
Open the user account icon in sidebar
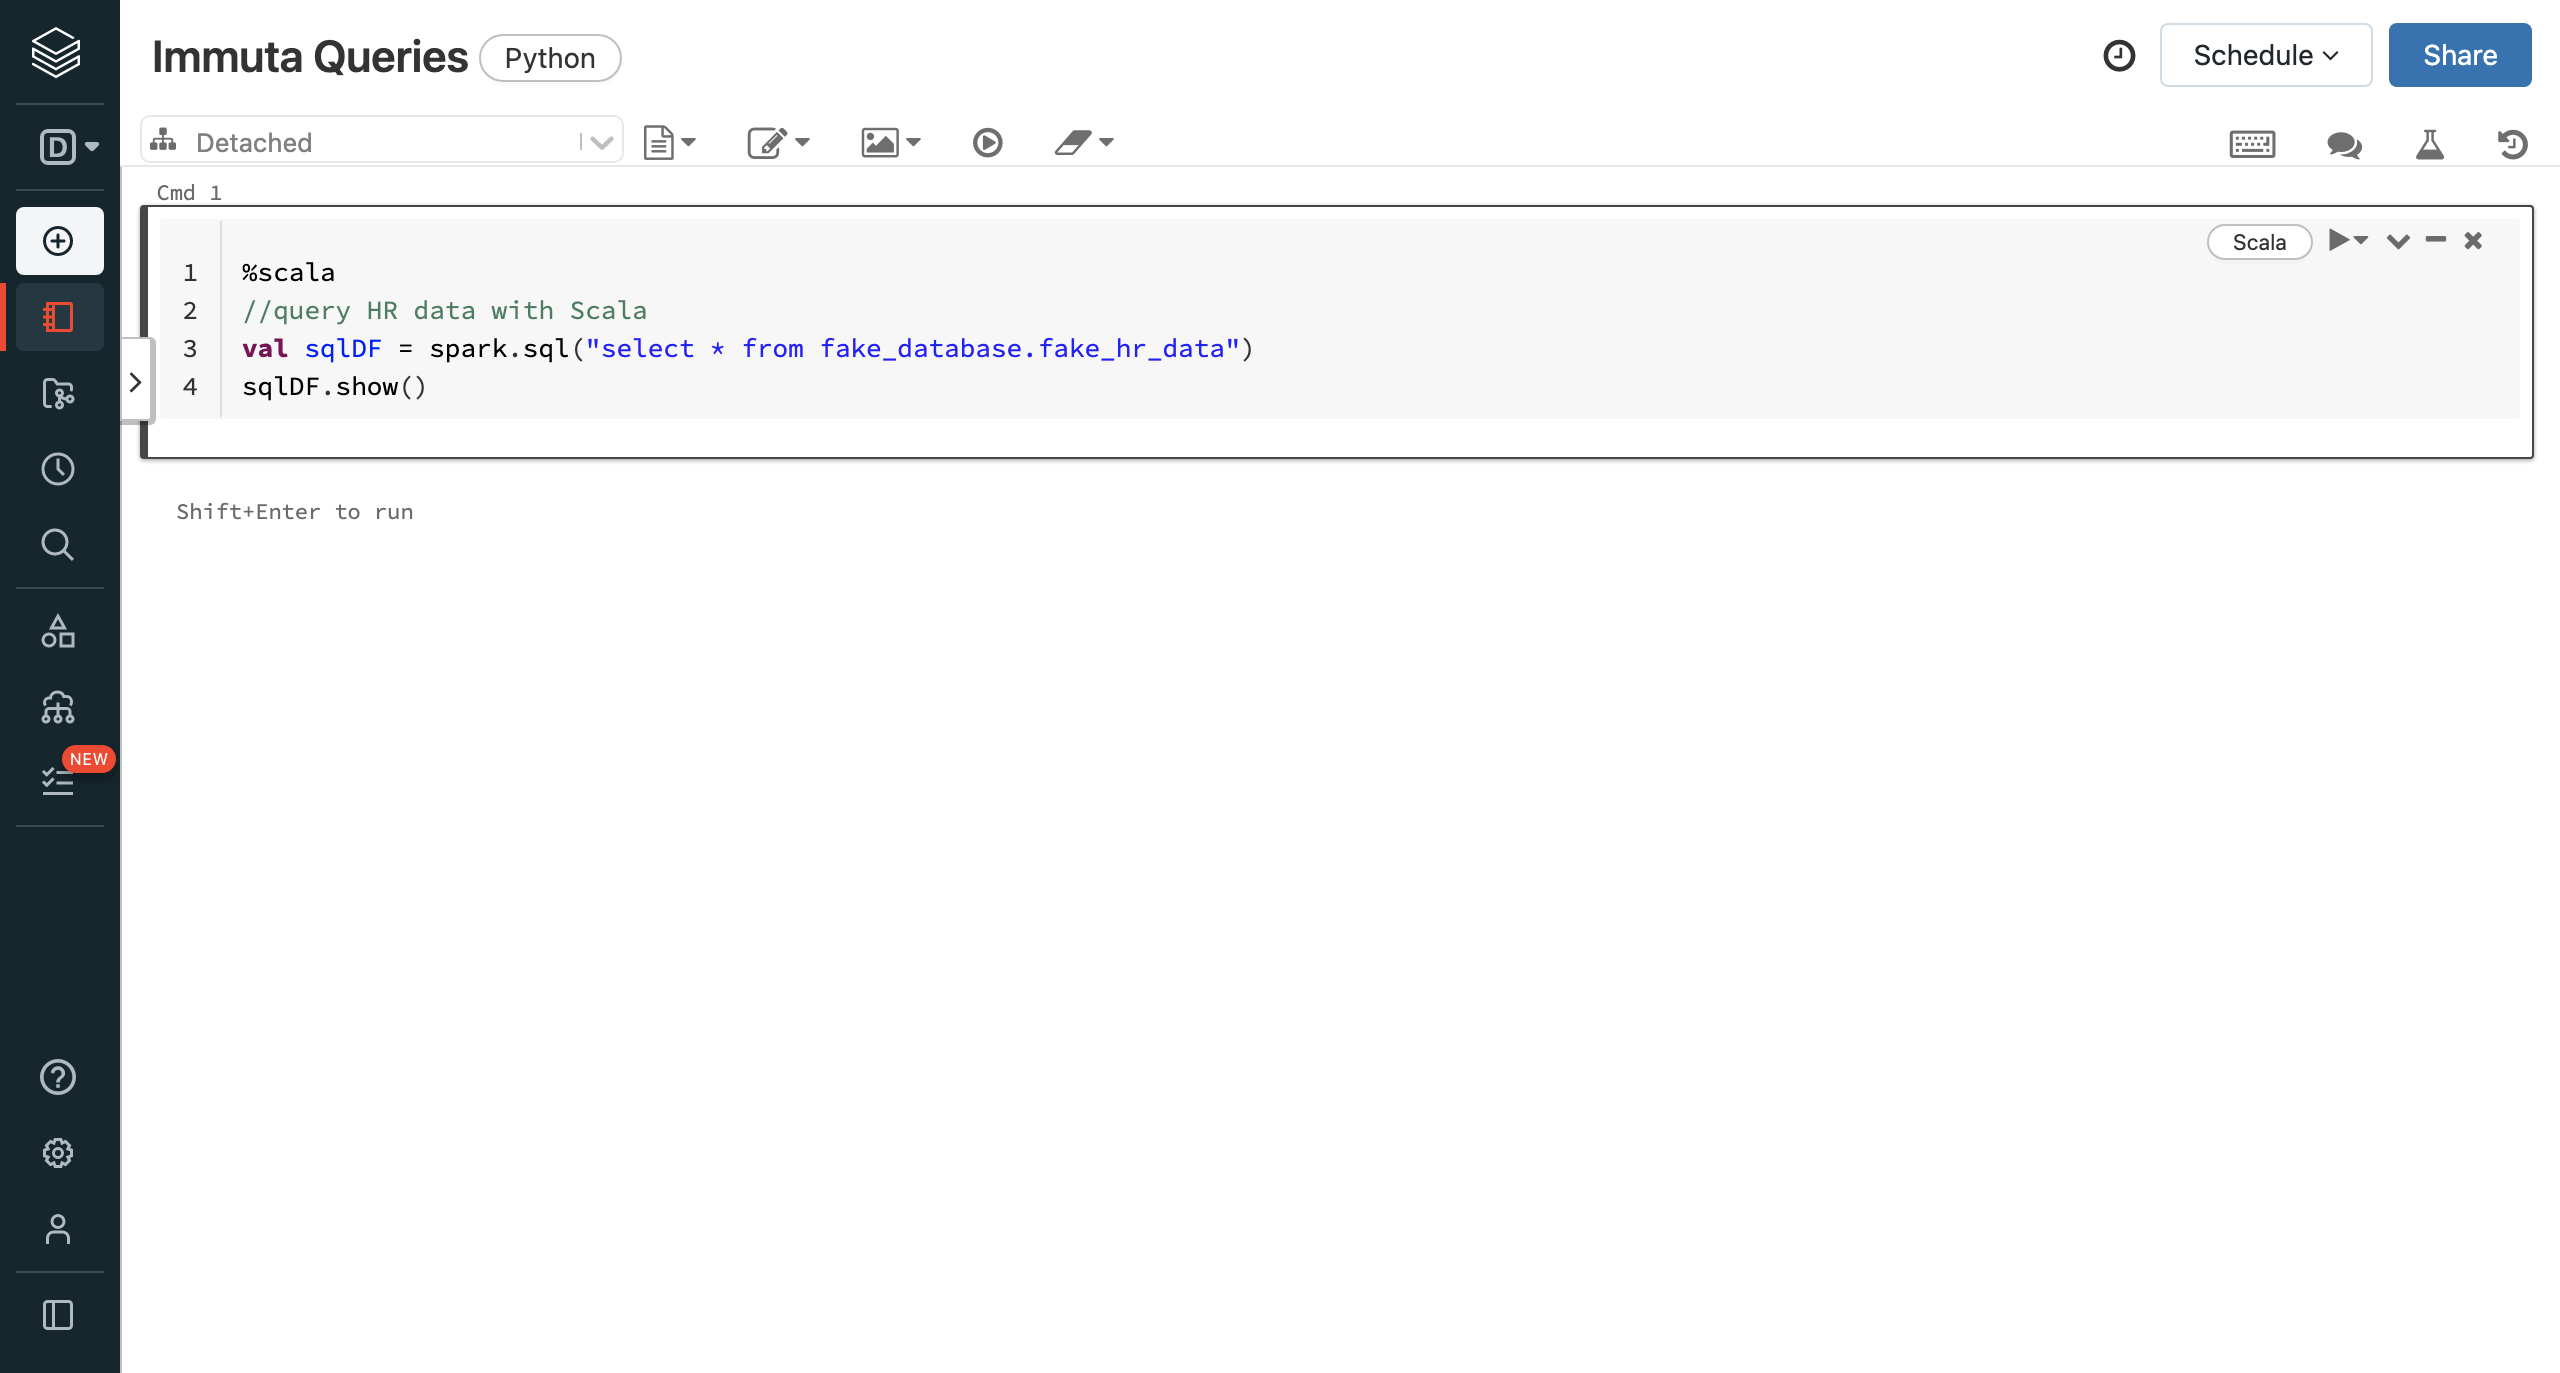[58, 1229]
